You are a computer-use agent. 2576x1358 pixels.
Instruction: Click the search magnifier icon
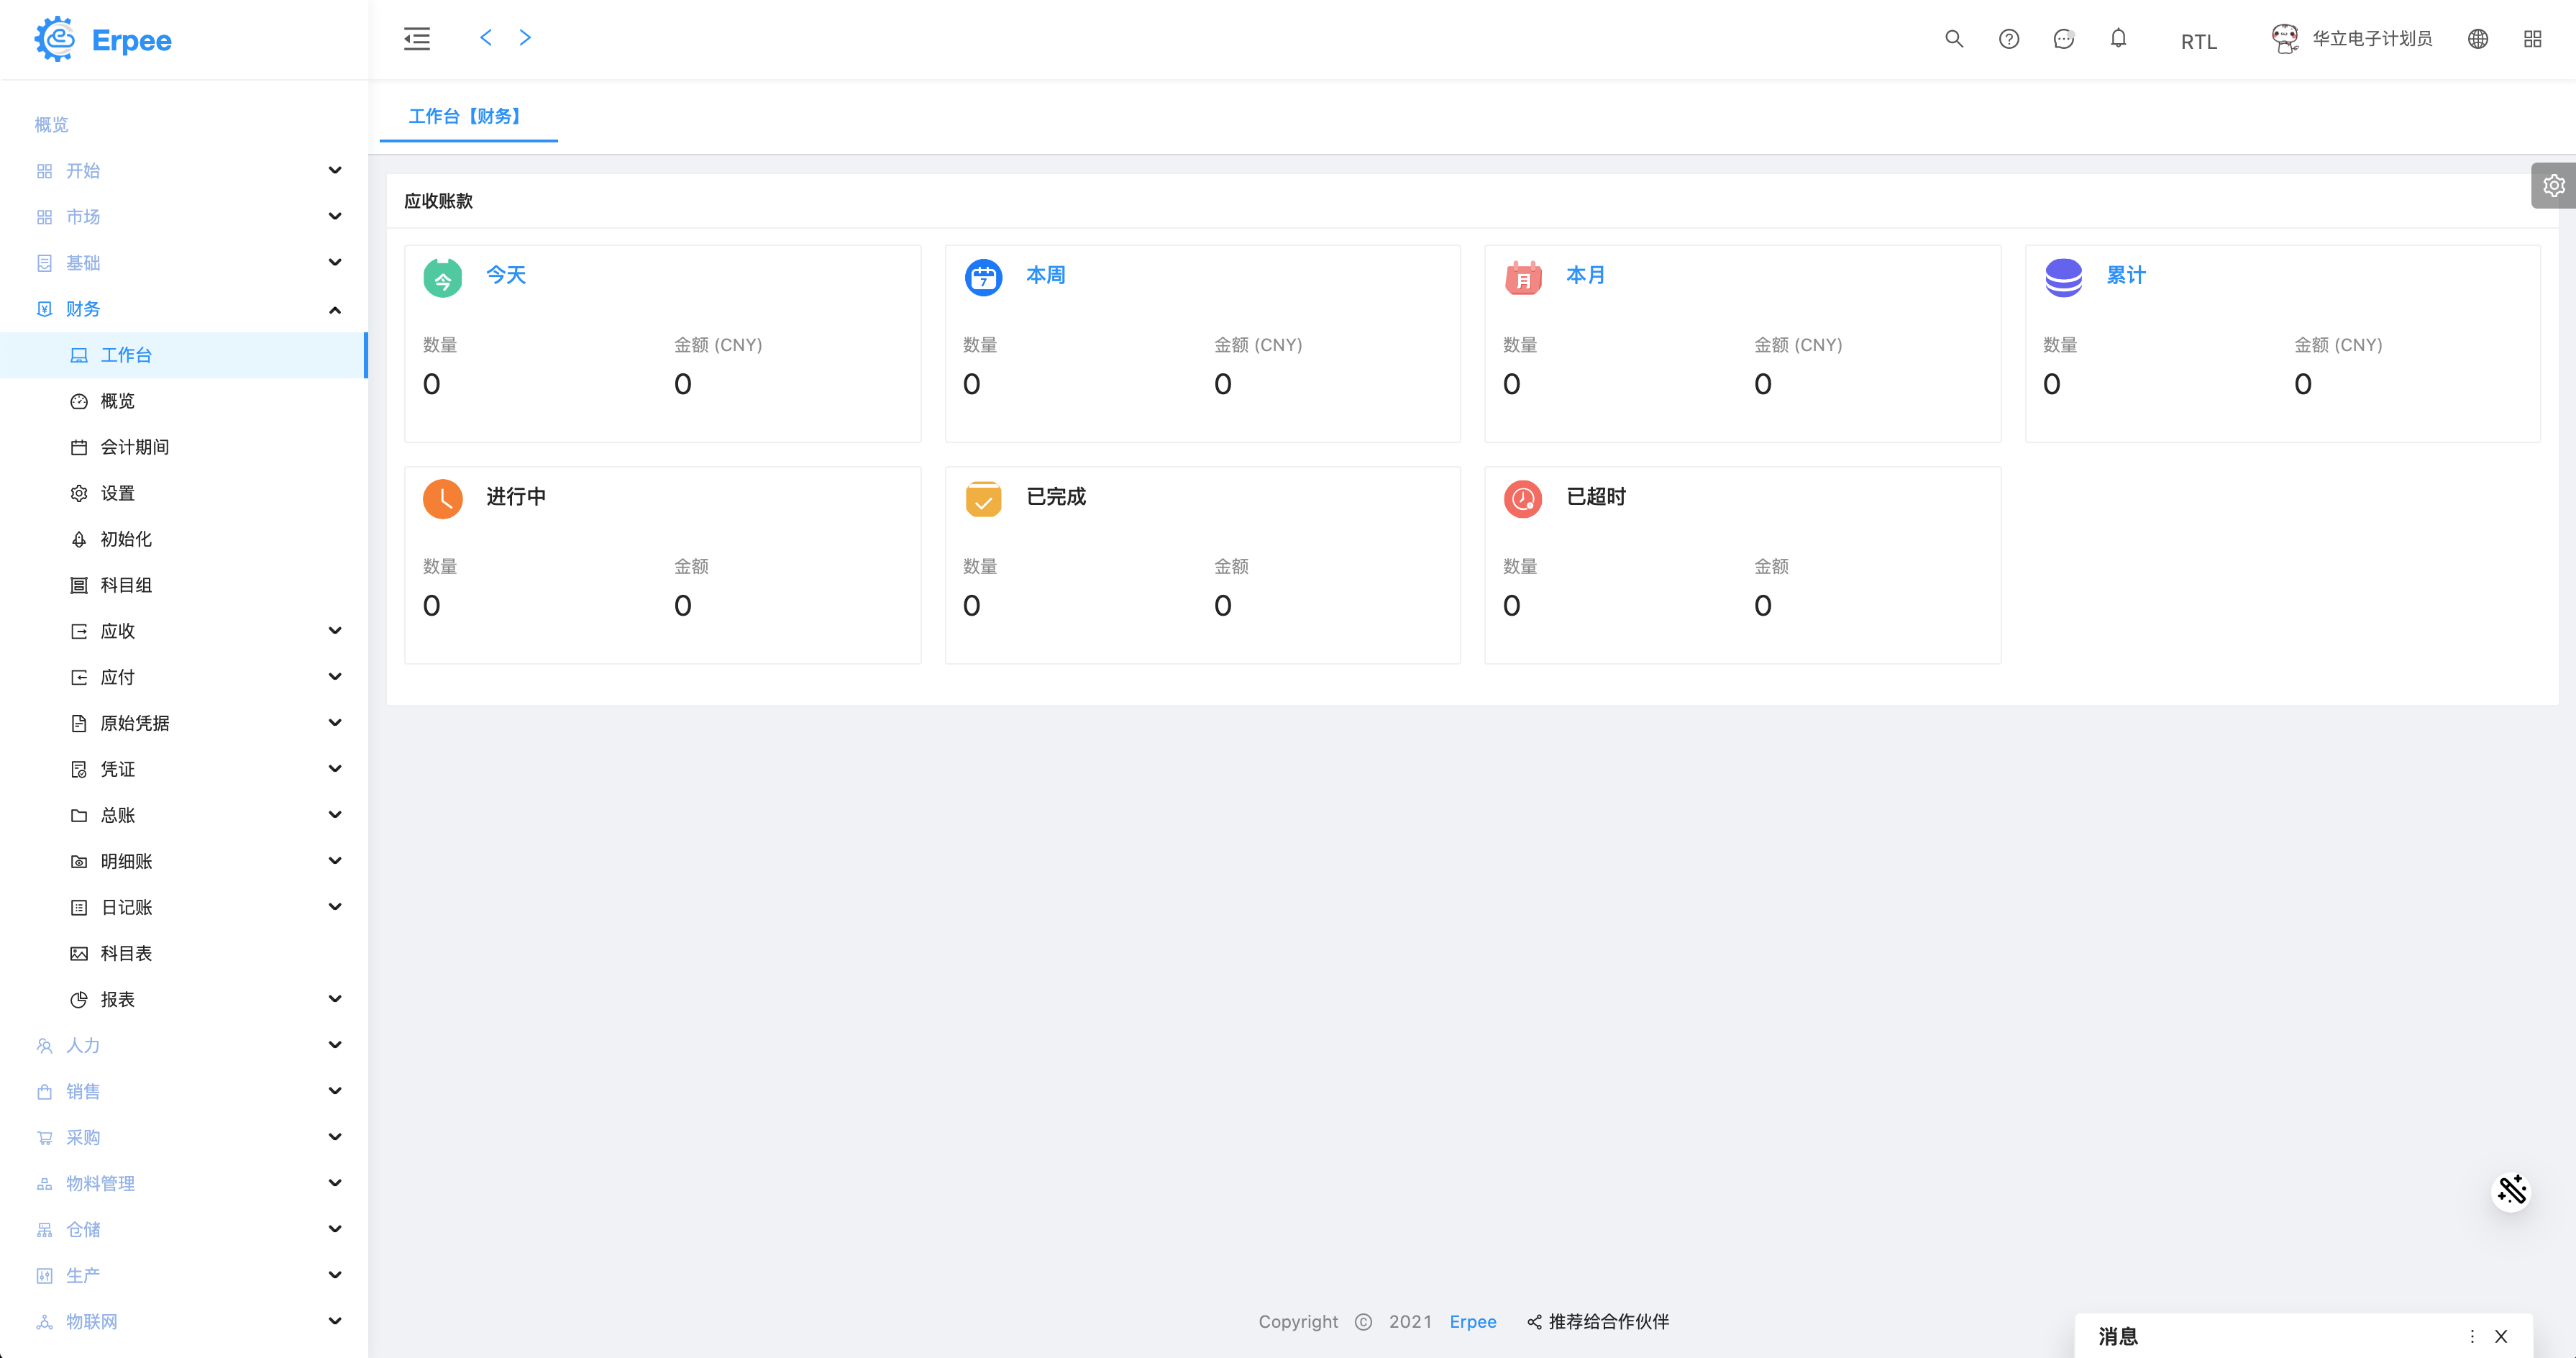1953,39
